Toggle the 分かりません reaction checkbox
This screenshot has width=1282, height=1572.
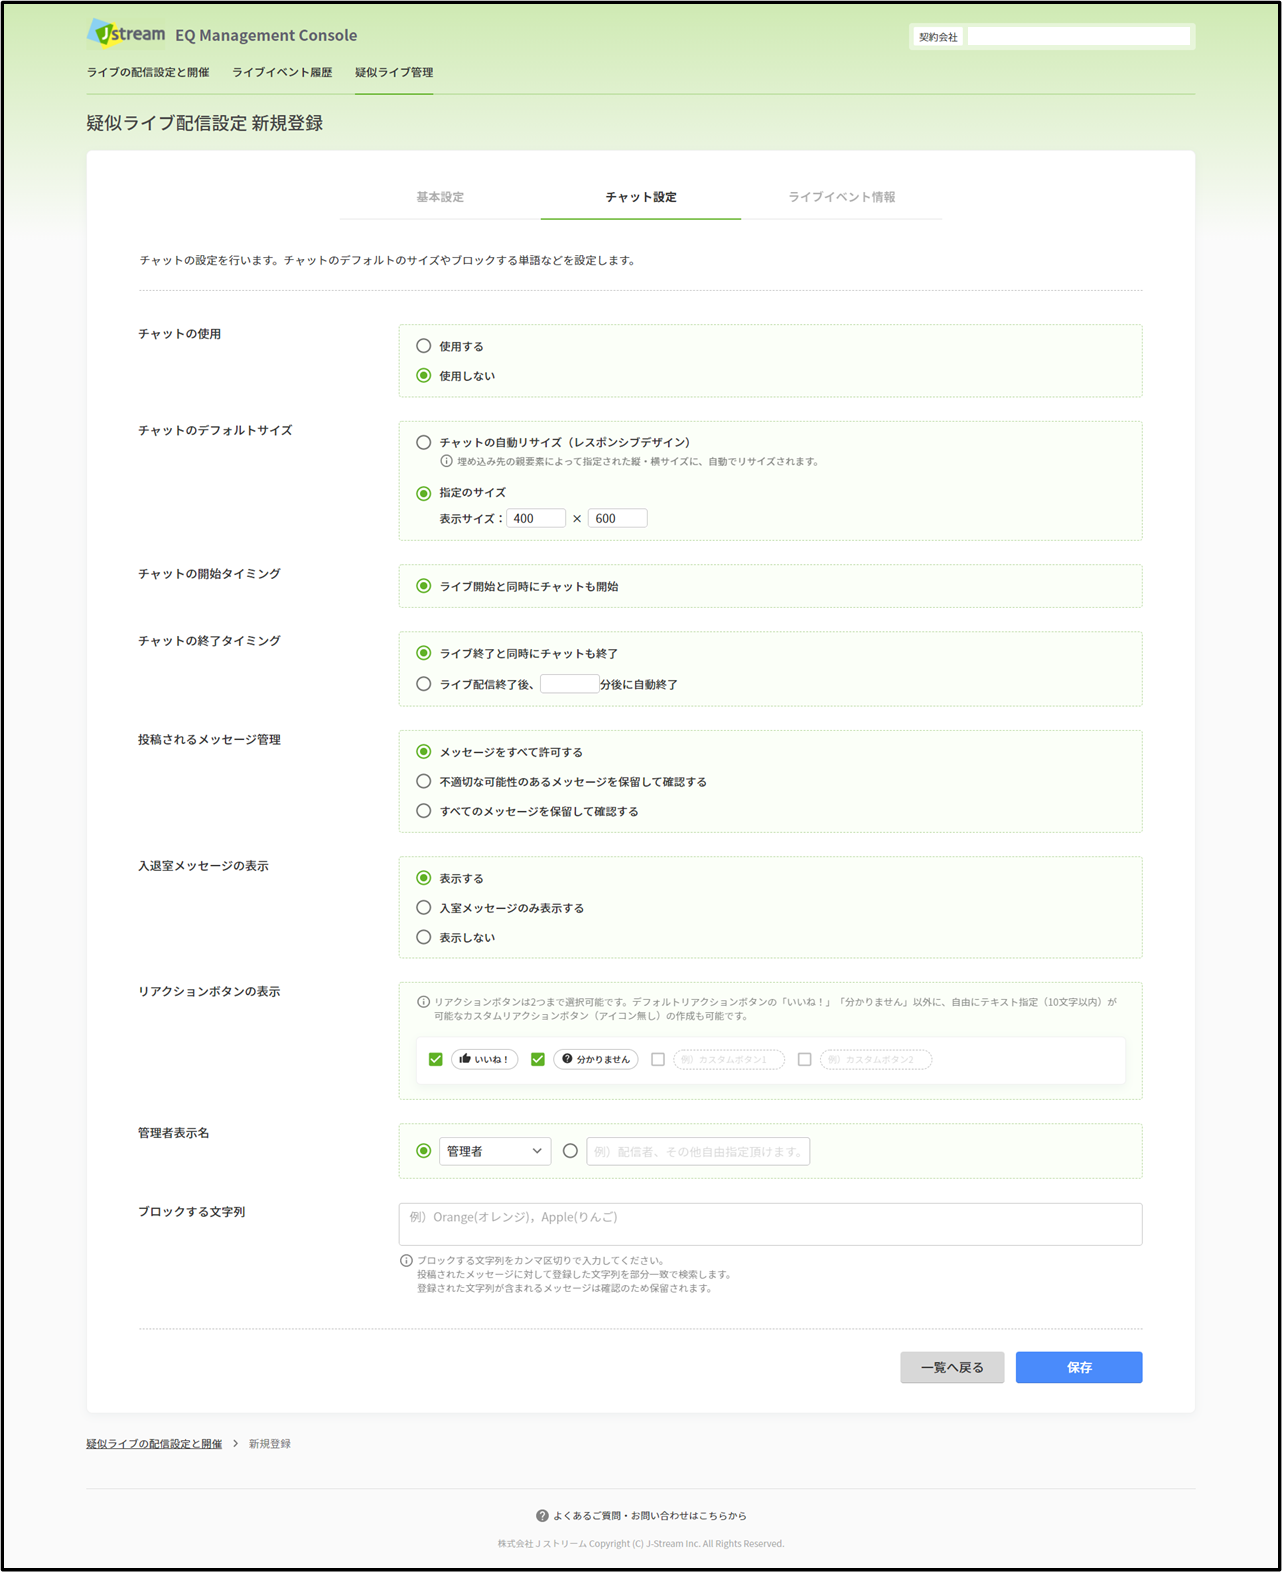pyautogui.click(x=538, y=1059)
